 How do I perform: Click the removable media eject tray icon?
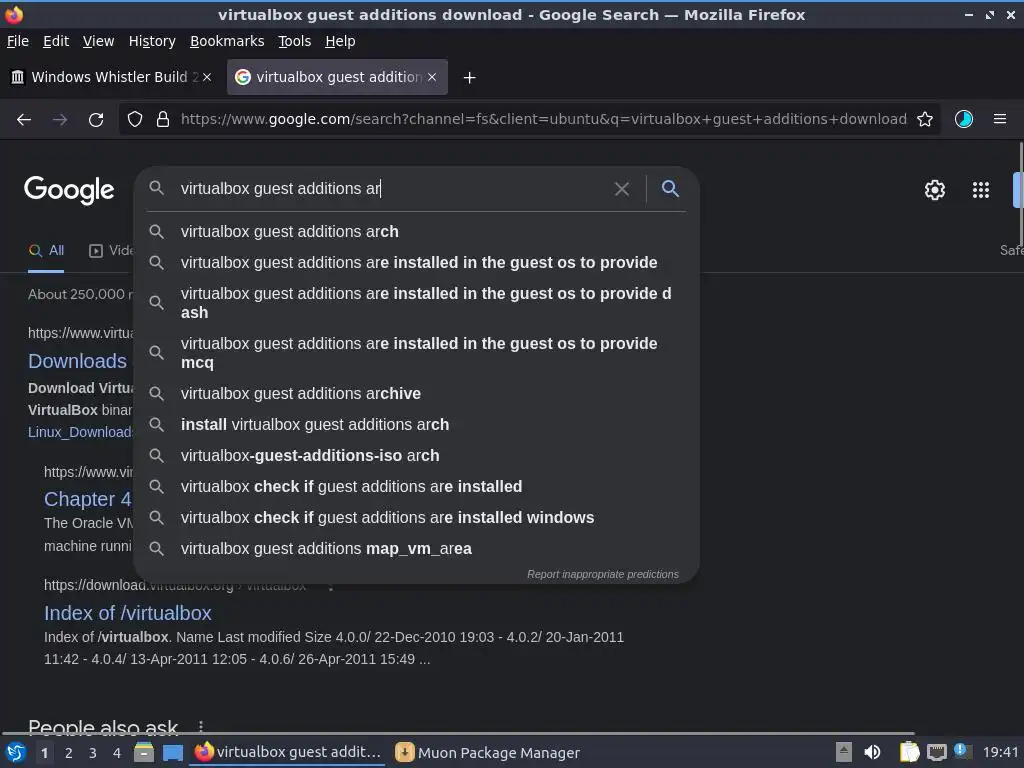tap(843, 752)
